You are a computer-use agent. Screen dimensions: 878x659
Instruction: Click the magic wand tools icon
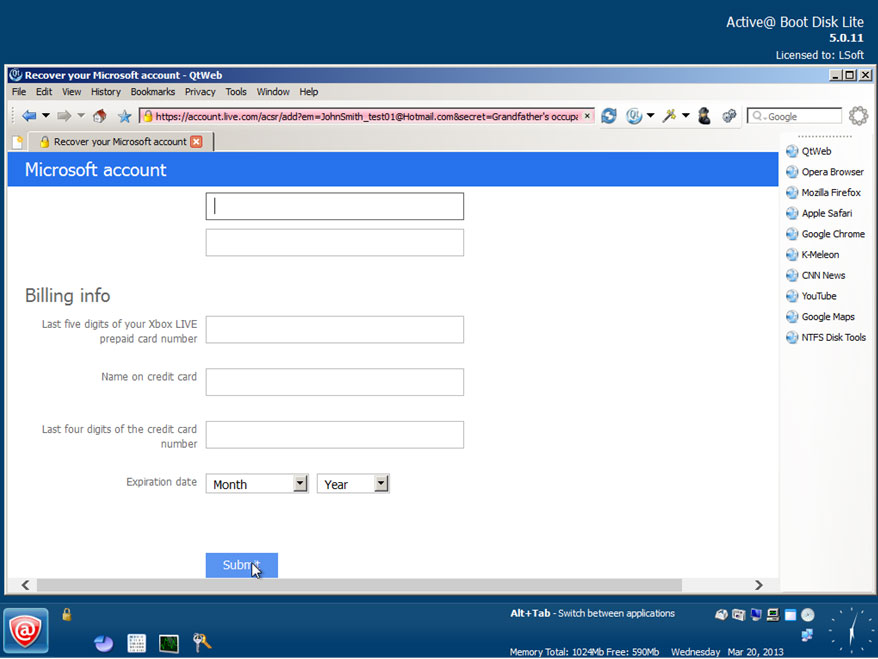(x=669, y=116)
